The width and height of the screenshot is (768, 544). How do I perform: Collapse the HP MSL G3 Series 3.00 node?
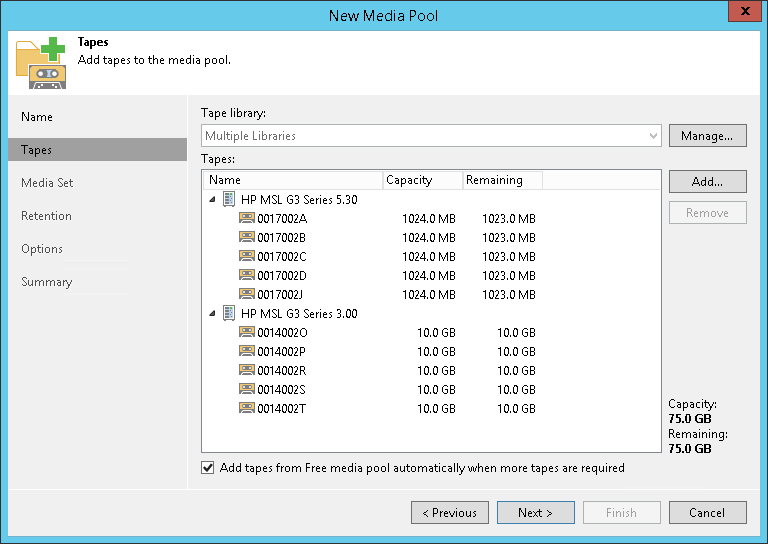pos(212,313)
